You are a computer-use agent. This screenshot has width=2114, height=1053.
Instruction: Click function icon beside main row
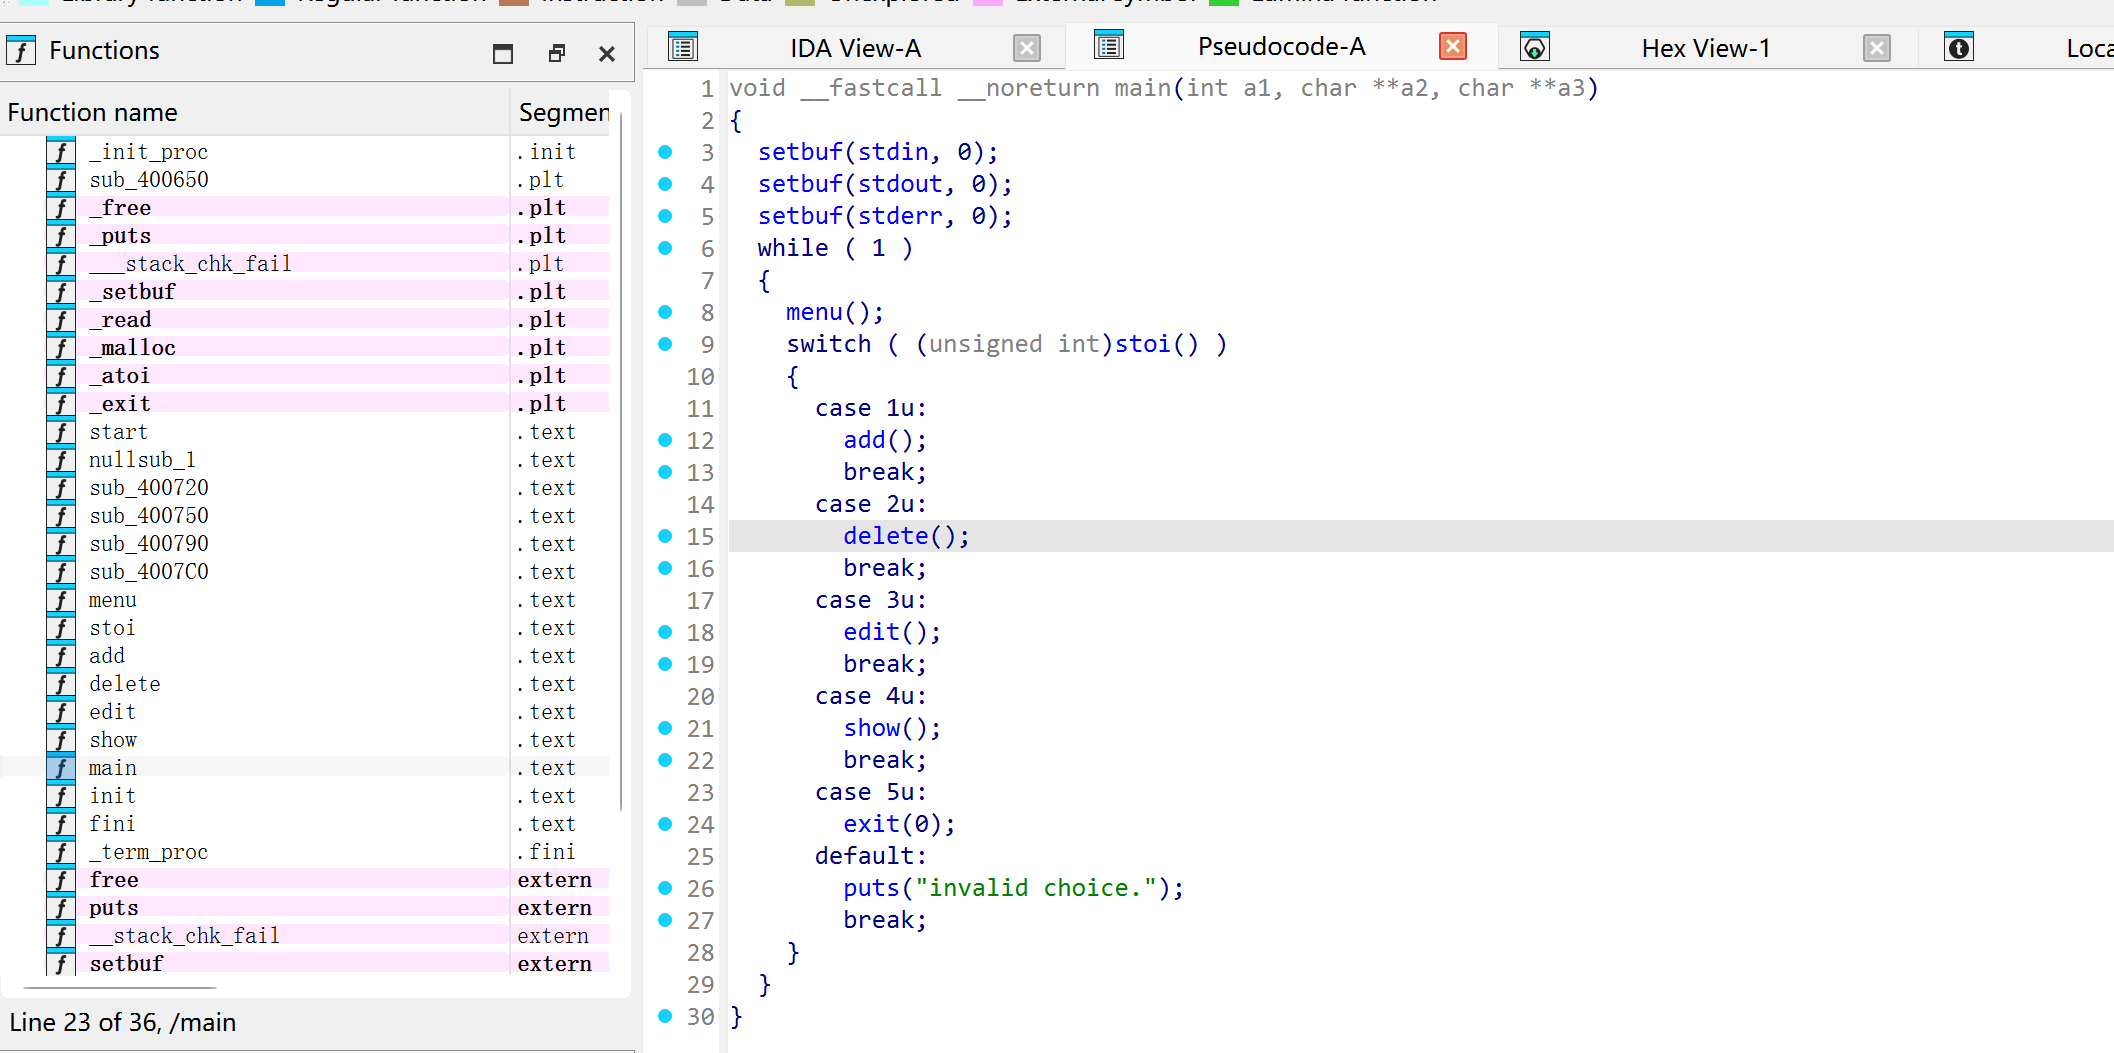61,767
